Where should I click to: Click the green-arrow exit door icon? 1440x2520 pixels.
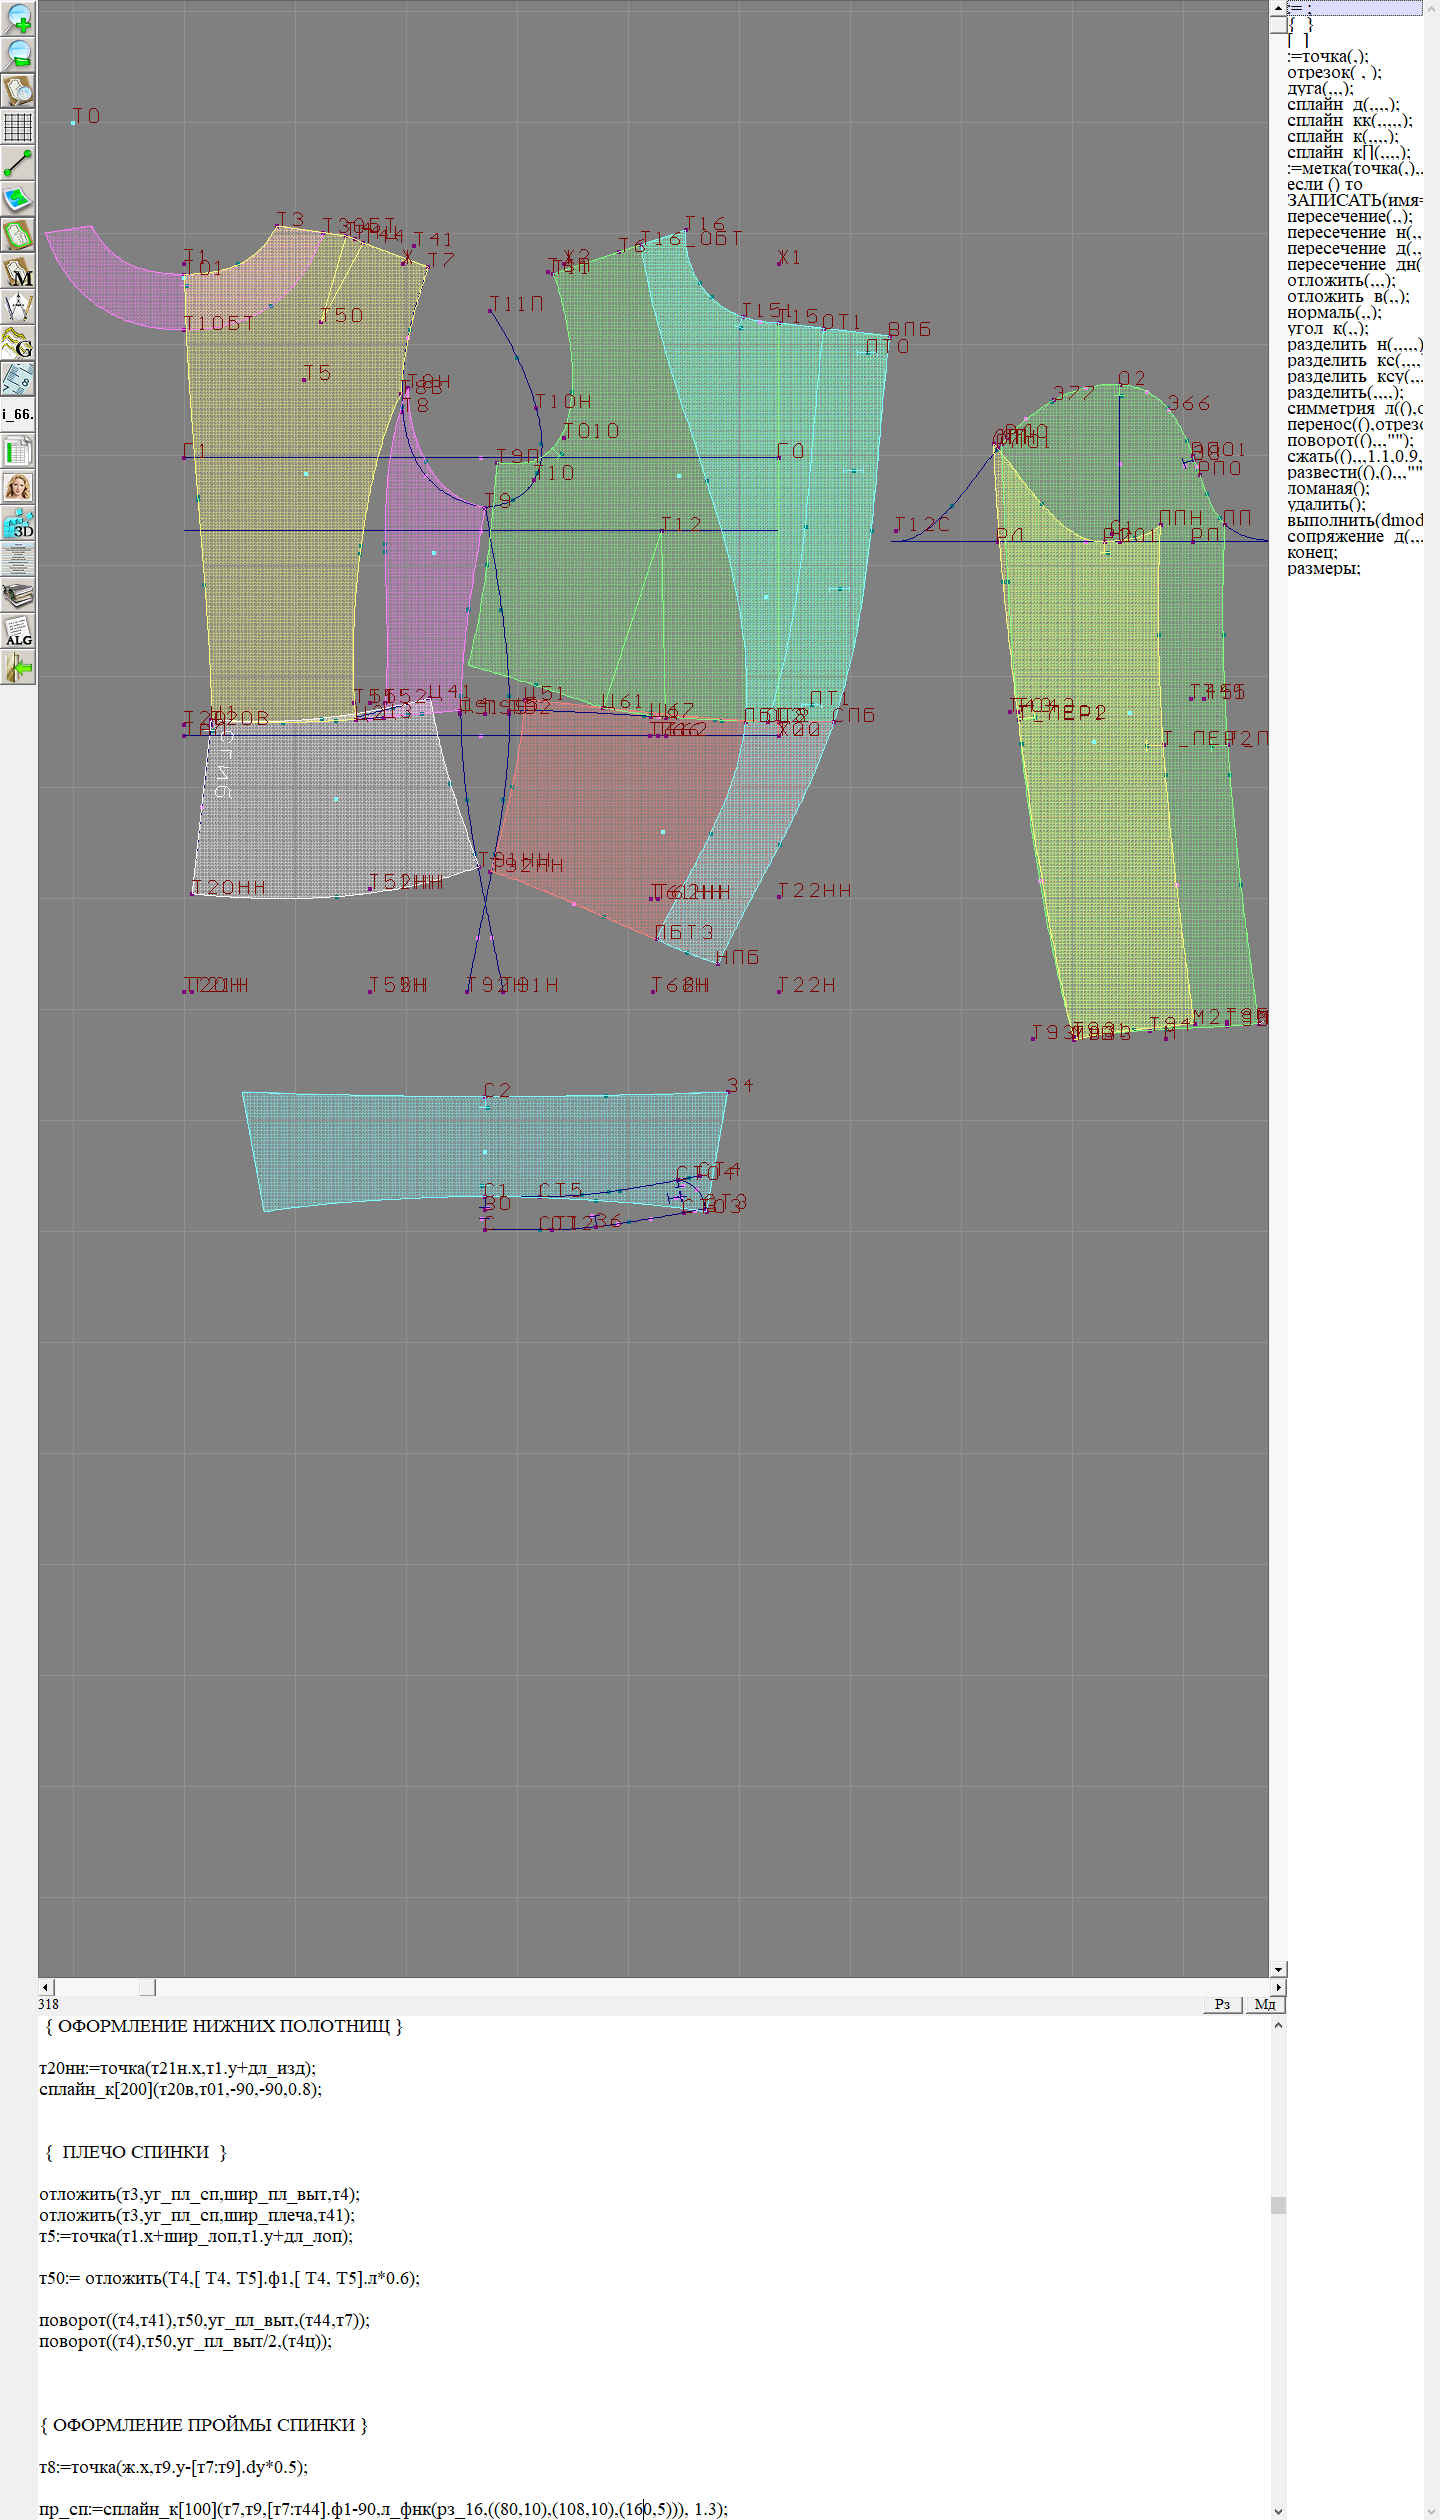click(x=18, y=667)
